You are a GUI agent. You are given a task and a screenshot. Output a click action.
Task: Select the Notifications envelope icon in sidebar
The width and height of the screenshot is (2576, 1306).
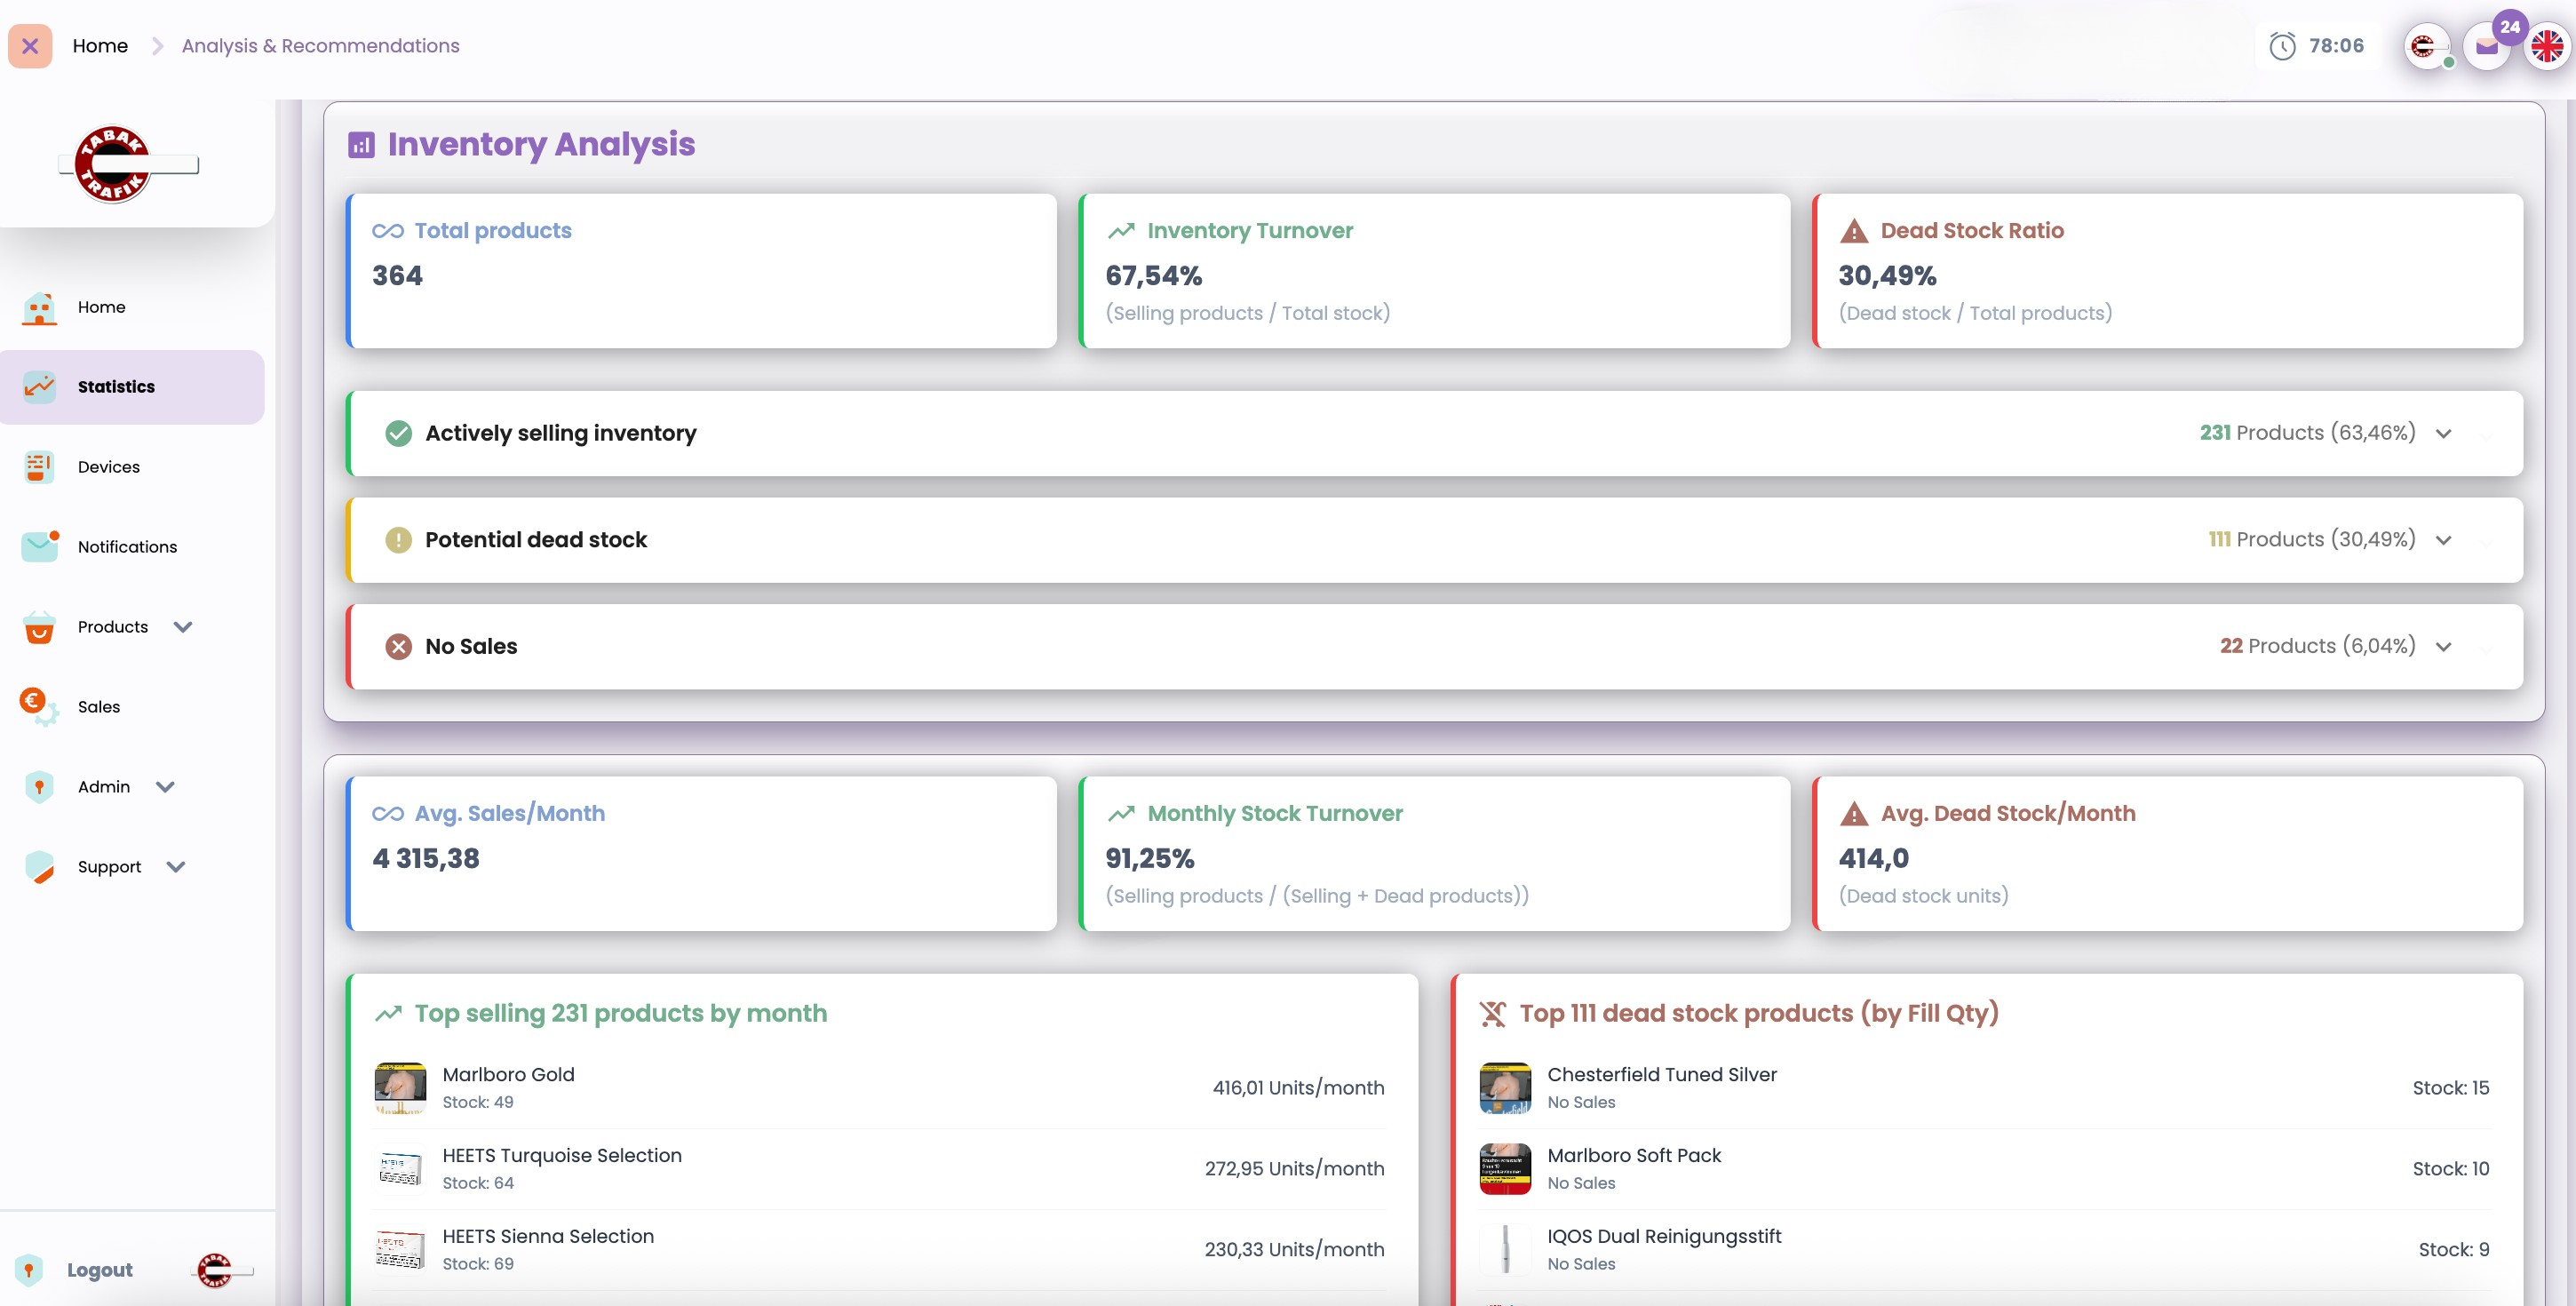(37, 546)
